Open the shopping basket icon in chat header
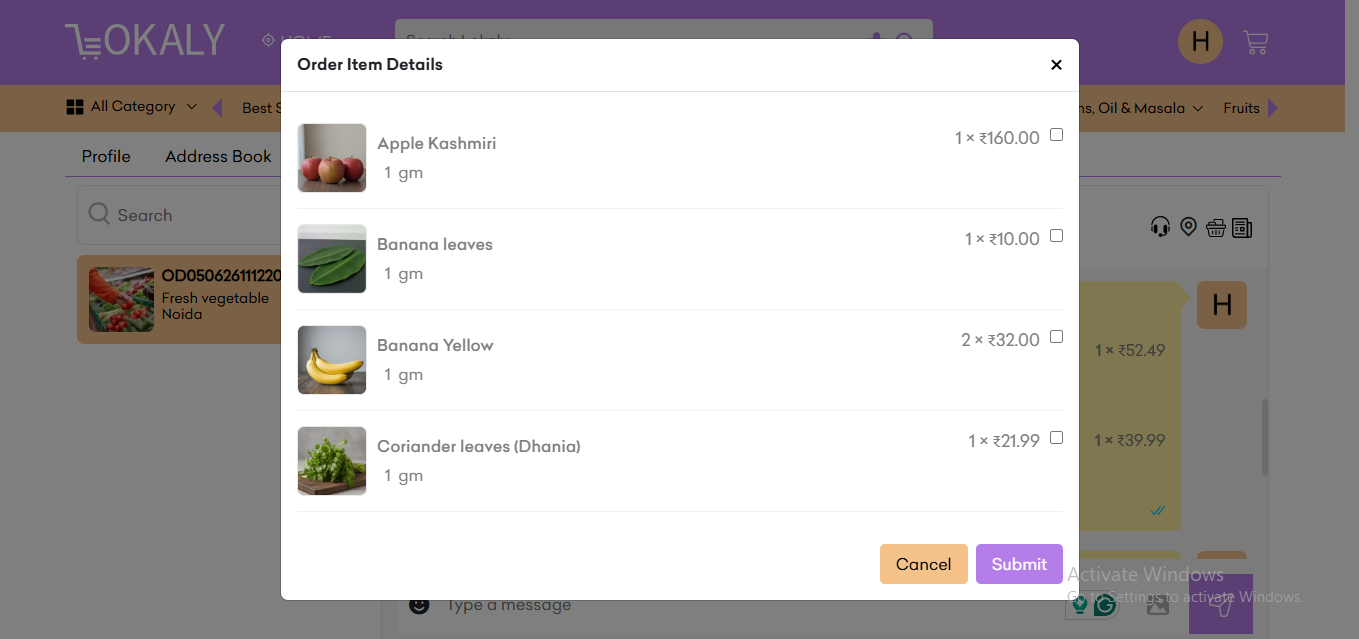1359x639 pixels. [1215, 228]
